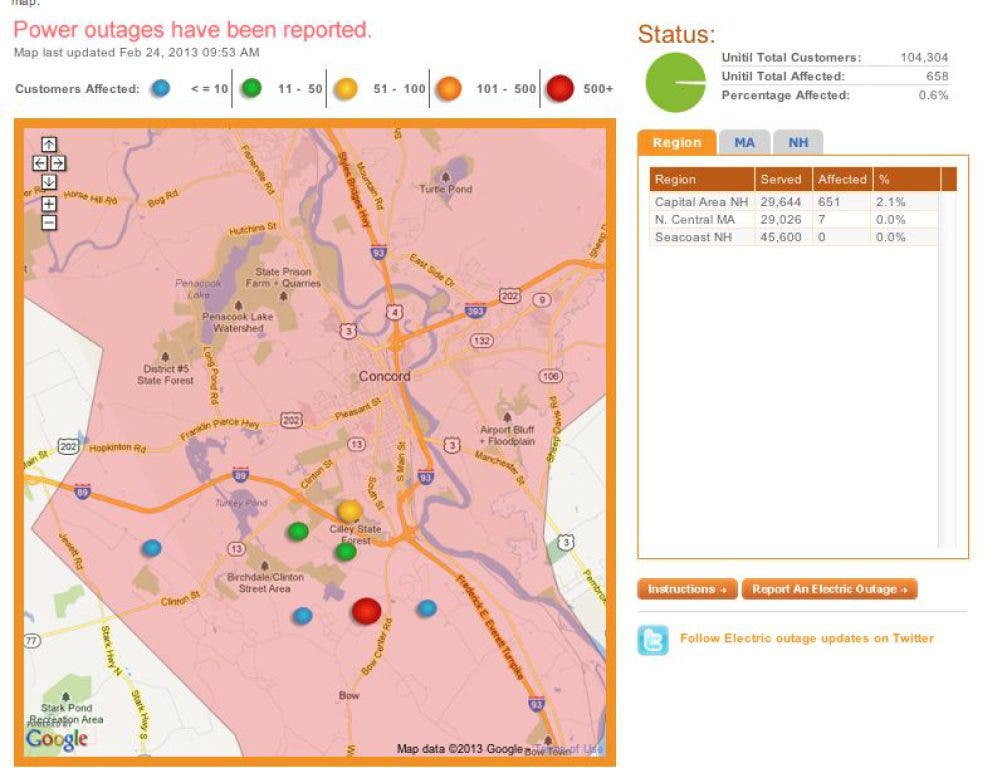Click the Twitter bird icon
Viewport: 1007px width, 768px height.
coord(653,640)
